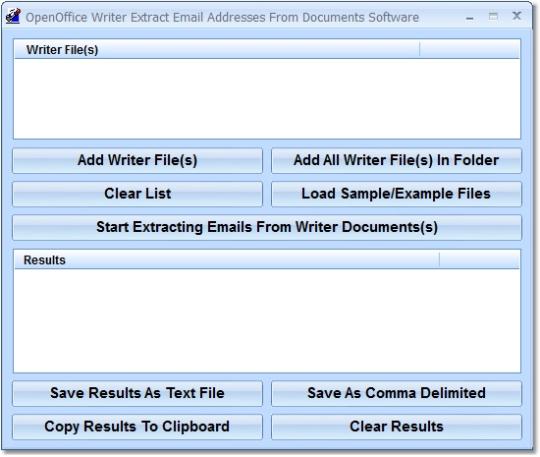Click the application icon in title bar
This screenshot has height=457, width=540.
click(x=13, y=16)
